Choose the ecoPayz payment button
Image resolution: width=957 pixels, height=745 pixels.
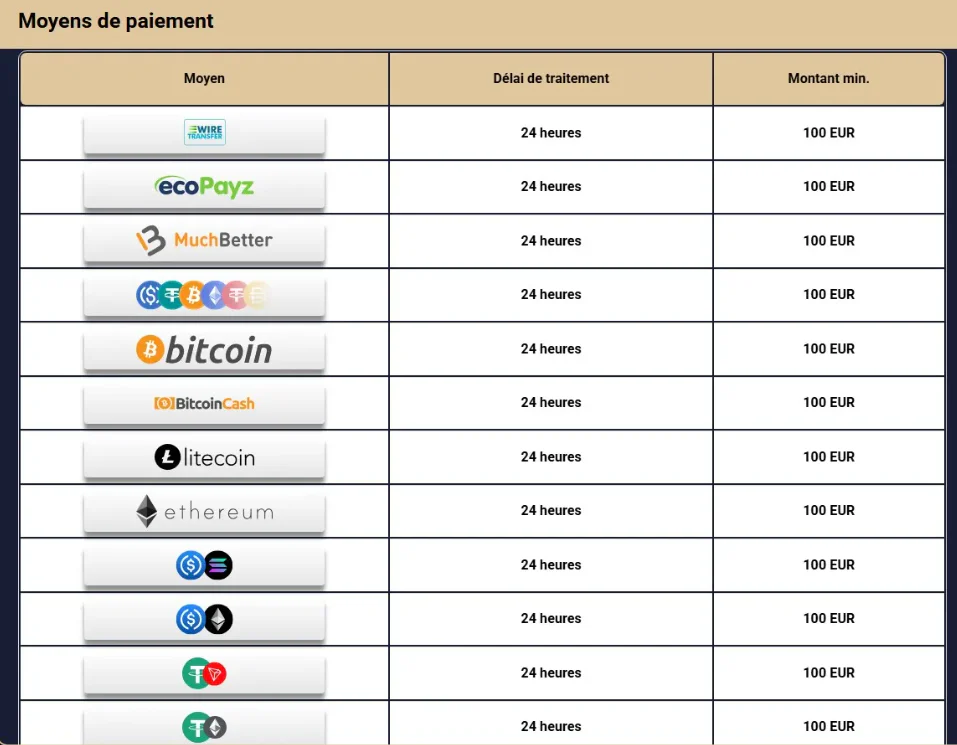204,187
